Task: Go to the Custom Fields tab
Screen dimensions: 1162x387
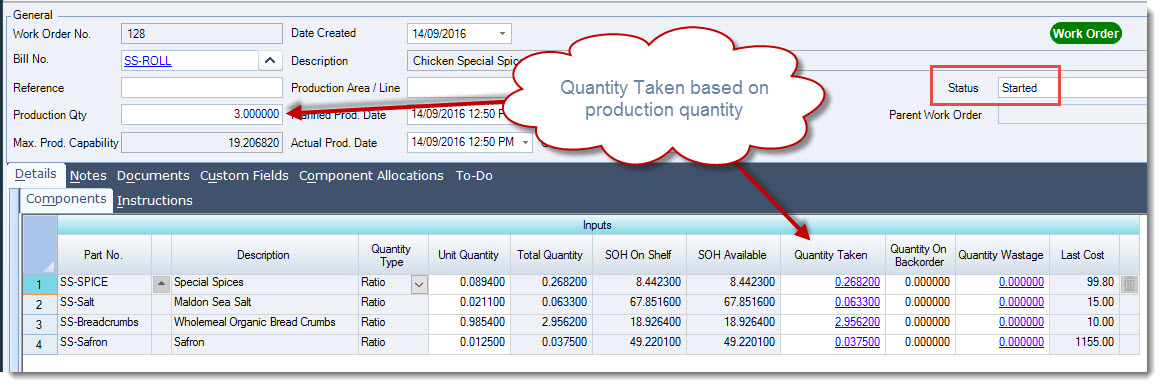Action: coord(245,176)
